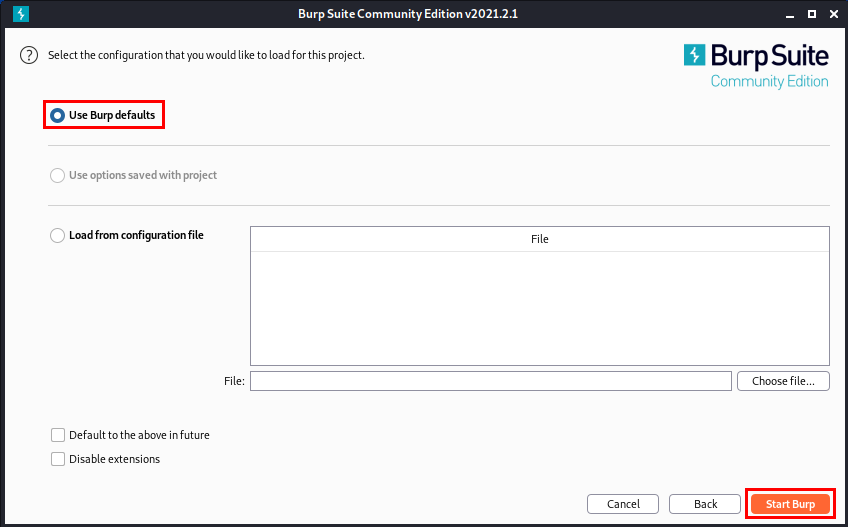Click the Burp Suite Community Edition logo
Image resolution: width=848 pixels, height=527 pixels.
click(756, 66)
